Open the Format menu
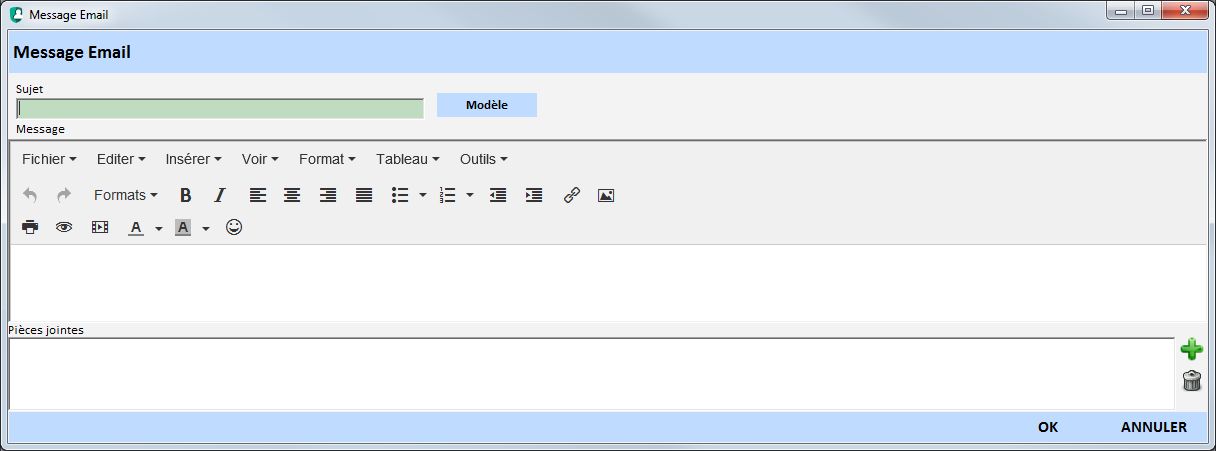 [328, 159]
